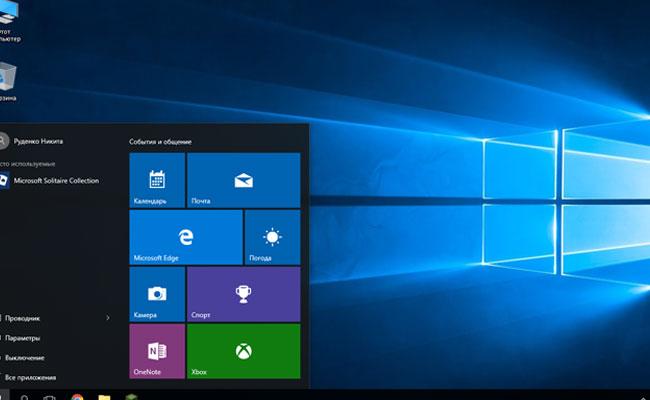This screenshot has width=650, height=400.
Task: Open the Камера camera tile
Action: point(157,294)
